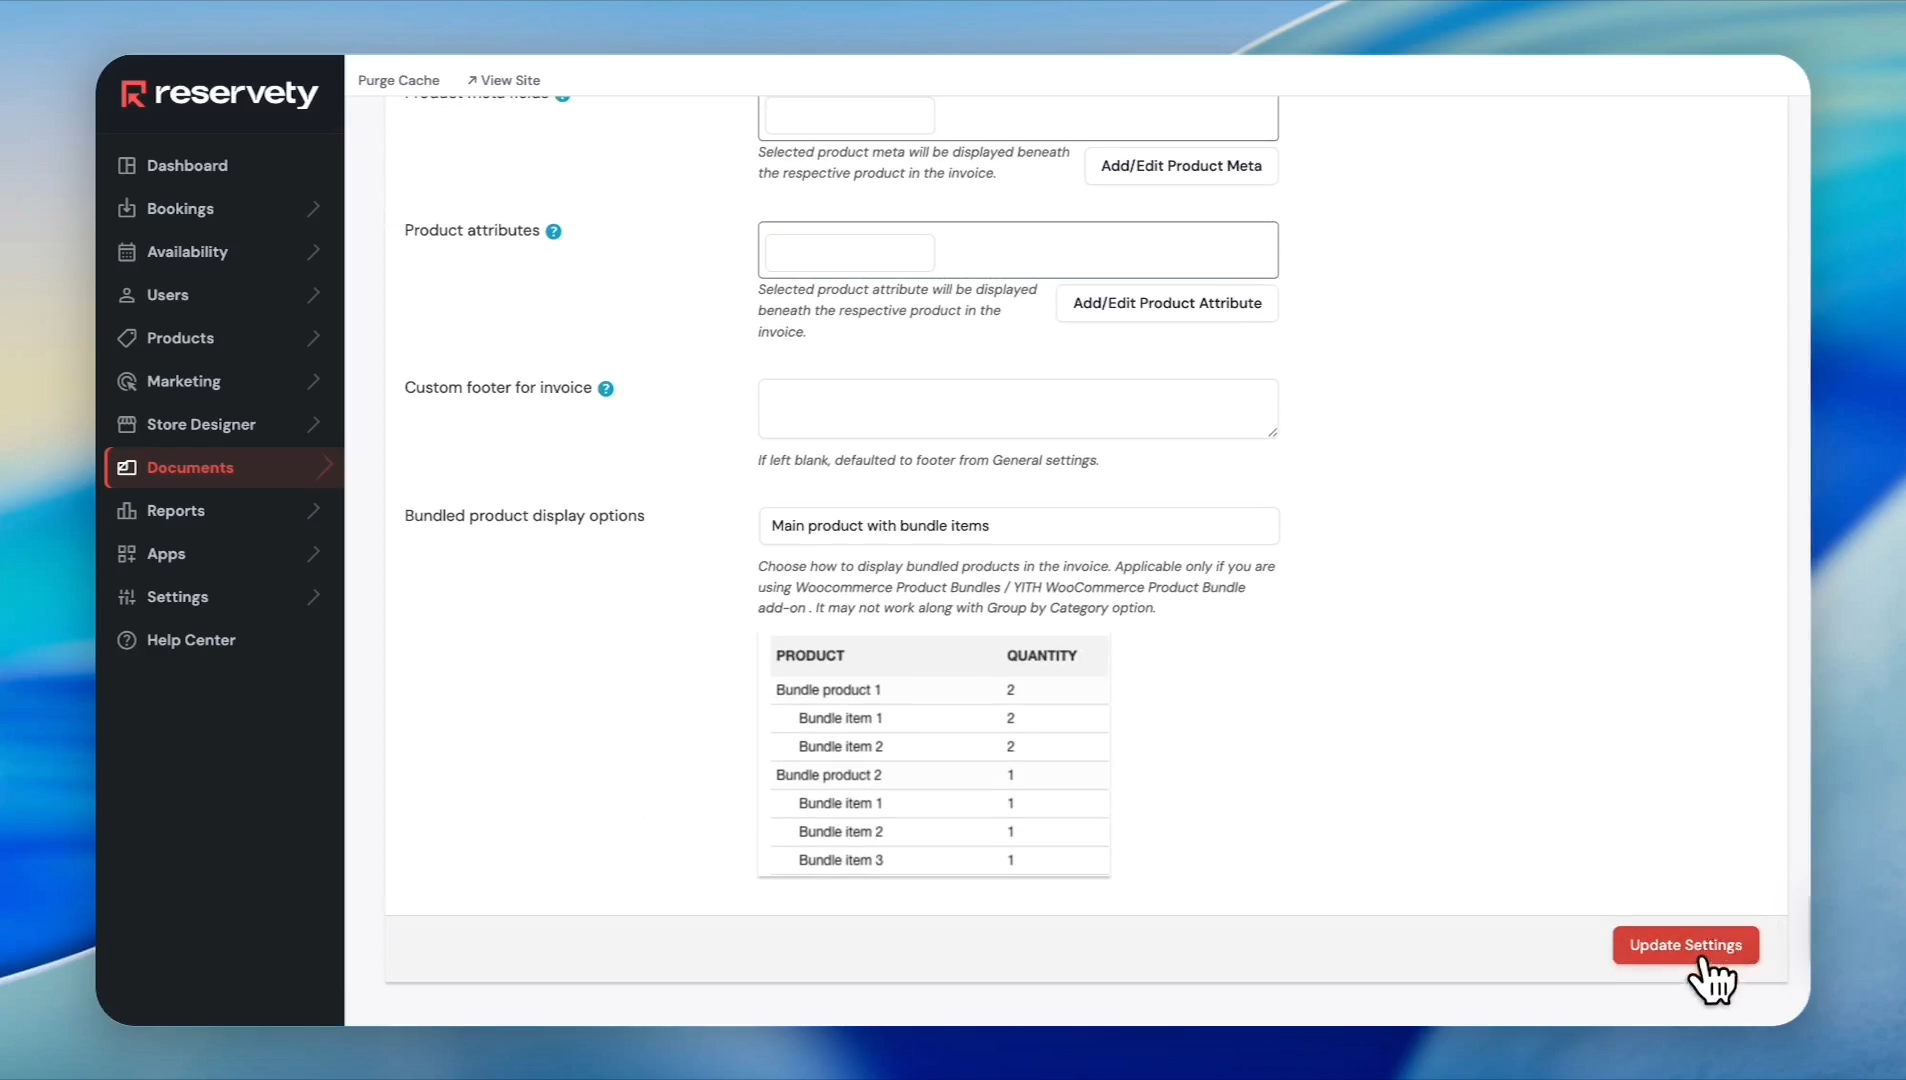Click the Store Designer storefront icon

coord(127,424)
